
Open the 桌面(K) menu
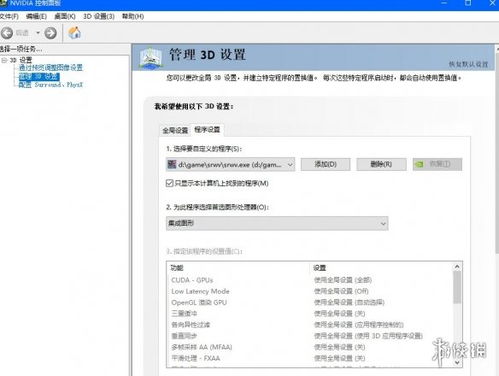[65, 16]
